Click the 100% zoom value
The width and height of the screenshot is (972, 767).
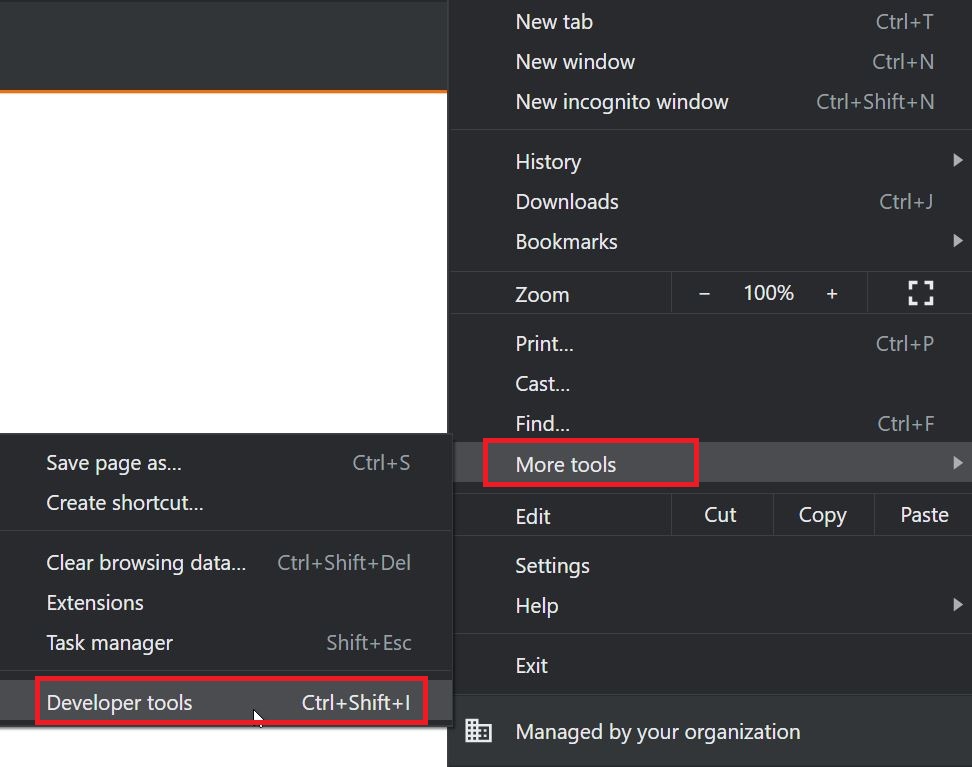click(768, 293)
